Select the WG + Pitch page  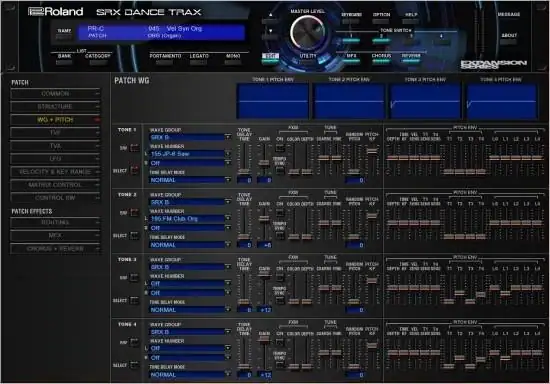coord(55,120)
